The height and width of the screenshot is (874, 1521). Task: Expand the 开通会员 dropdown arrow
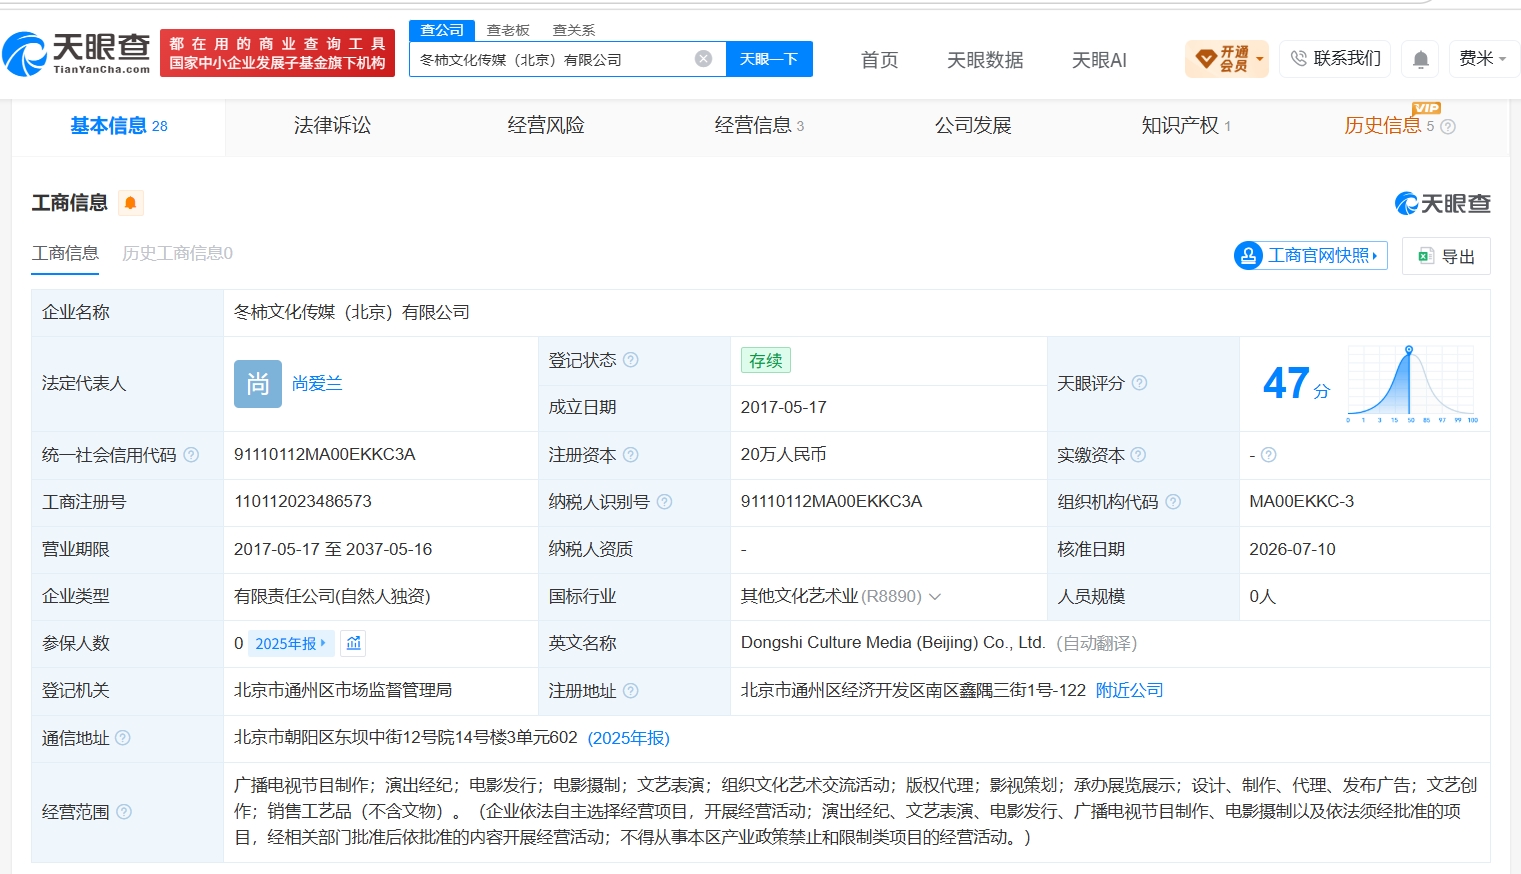[x=1260, y=59]
